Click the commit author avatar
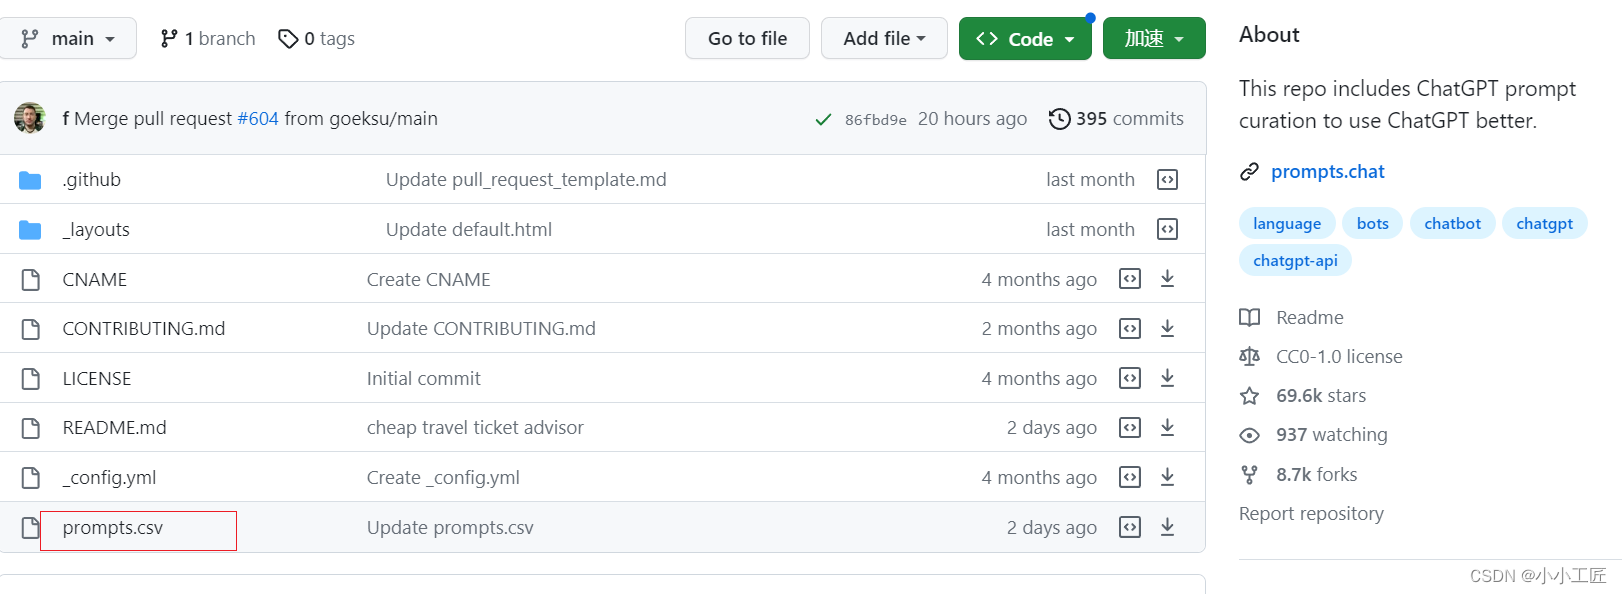 coord(30,118)
